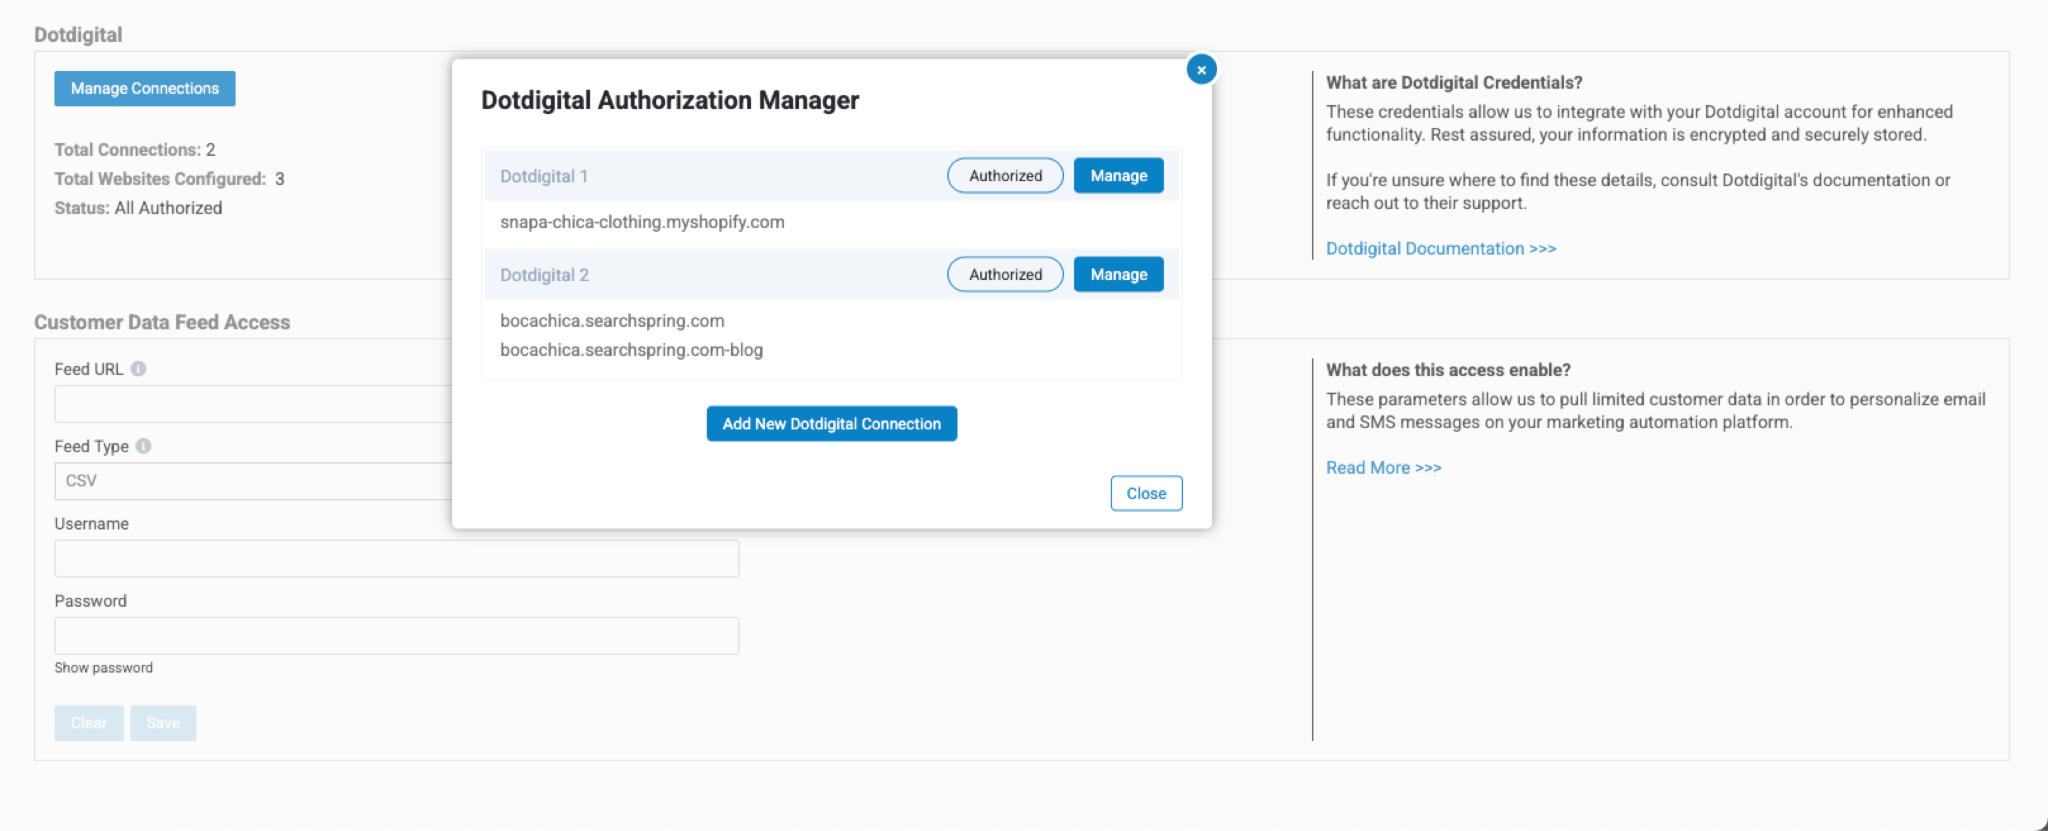Click the Clear button

click(89, 723)
